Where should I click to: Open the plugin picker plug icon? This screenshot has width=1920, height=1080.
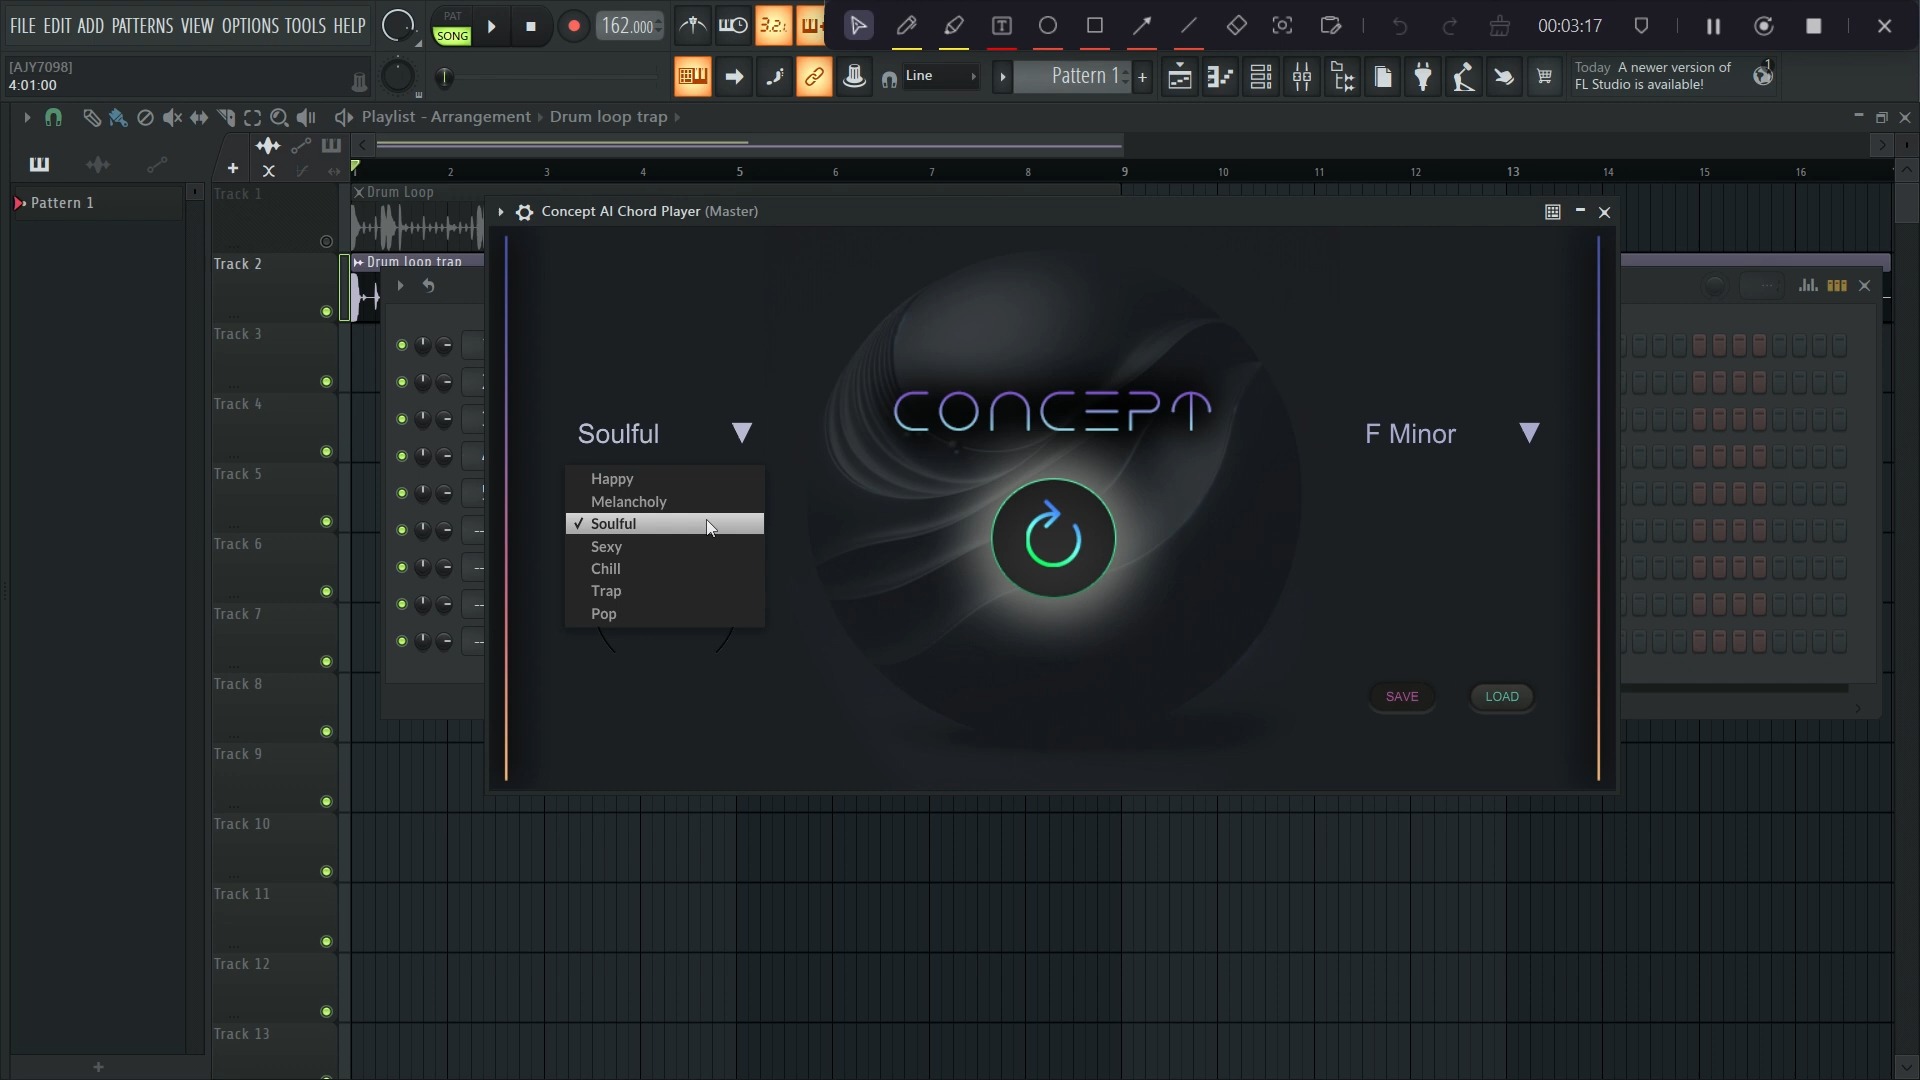pyautogui.click(x=1423, y=77)
